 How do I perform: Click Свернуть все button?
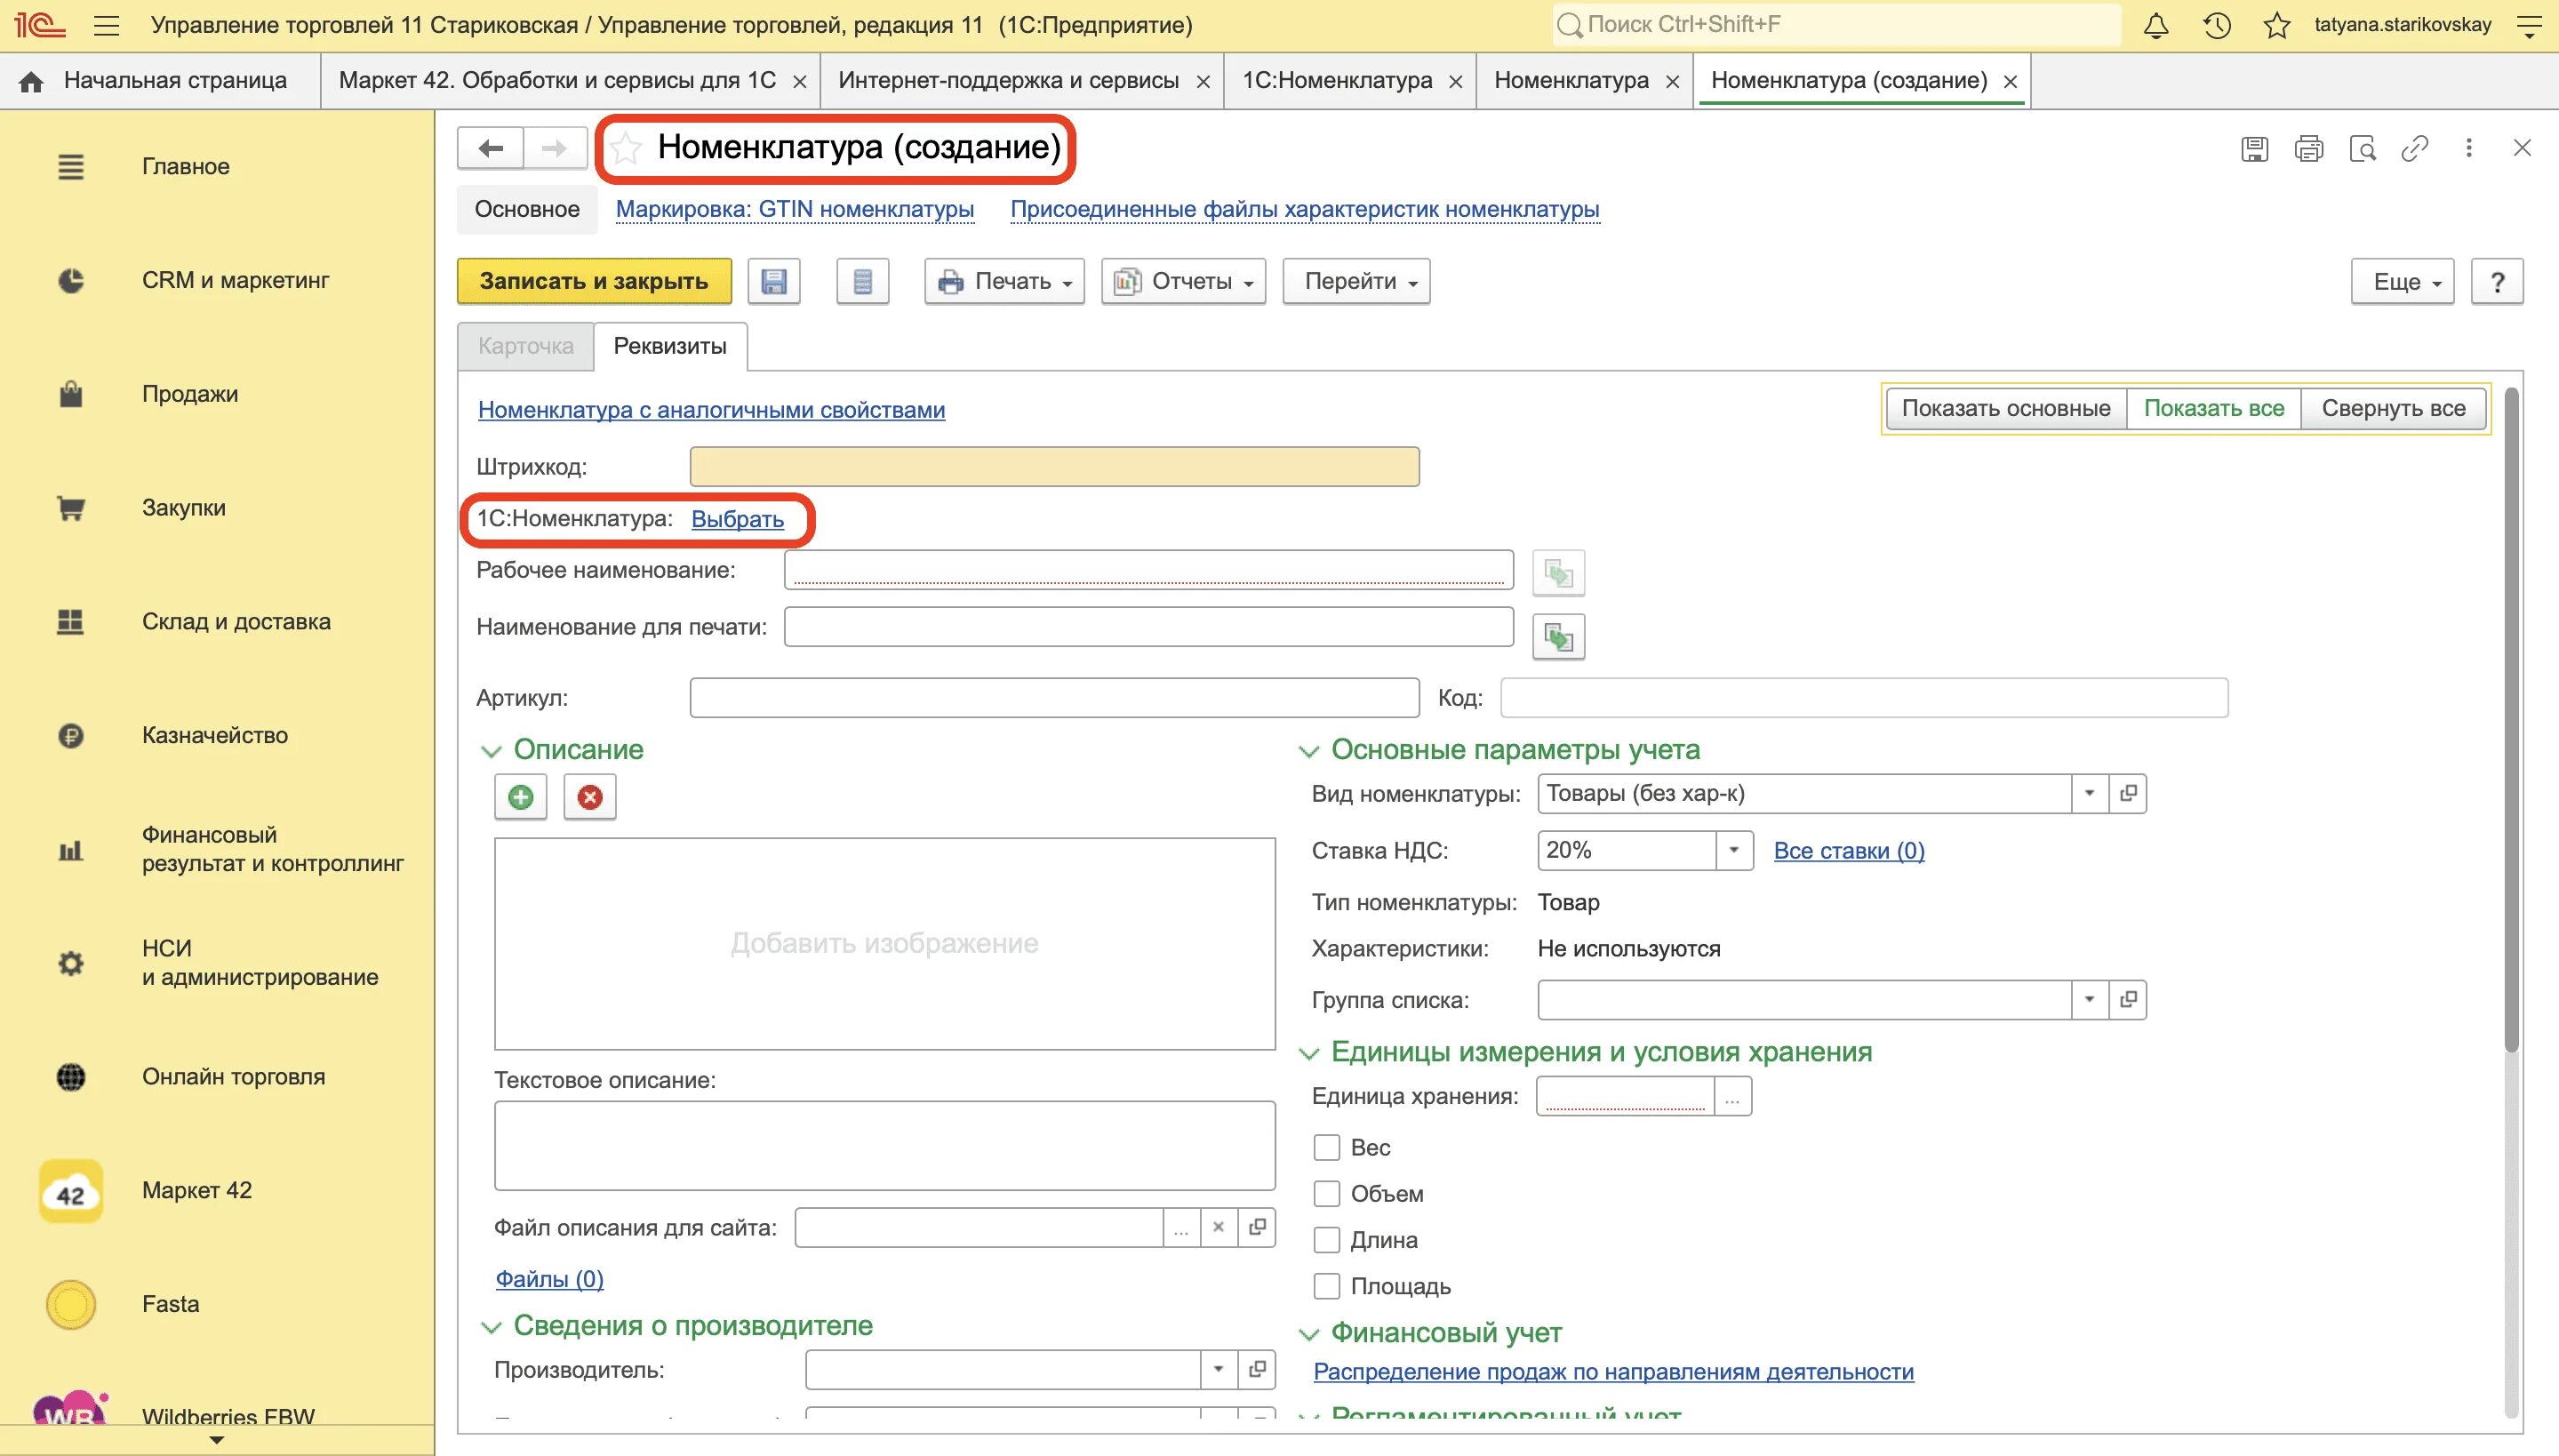click(2393, 408)
